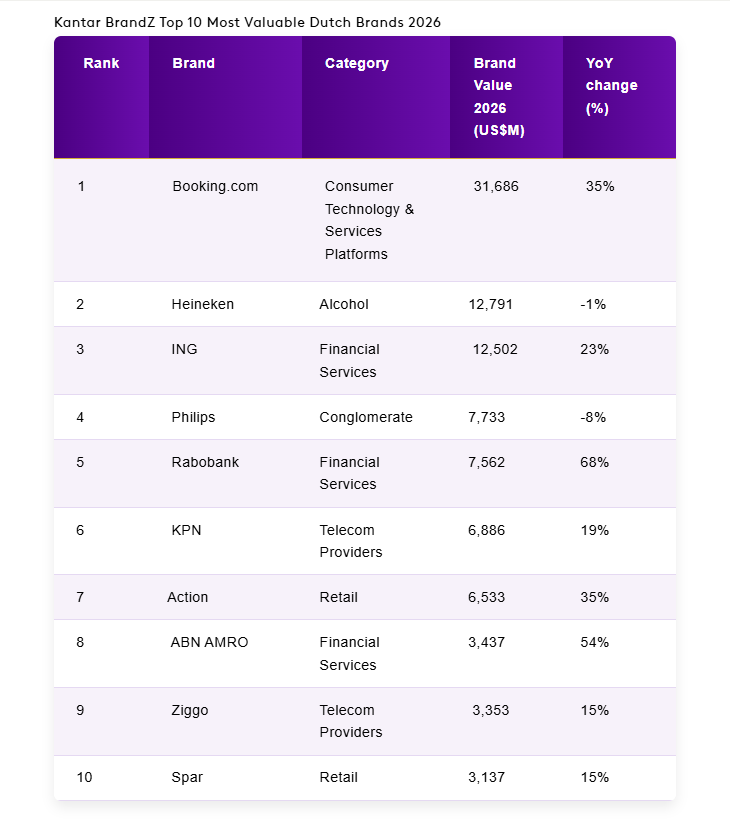Click the Brand column header
730x819 pixels.
pos(193,63)
